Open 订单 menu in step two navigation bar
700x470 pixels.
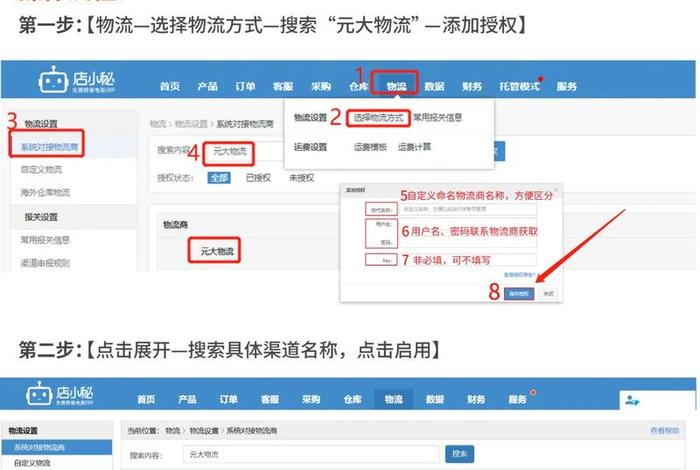229,399
